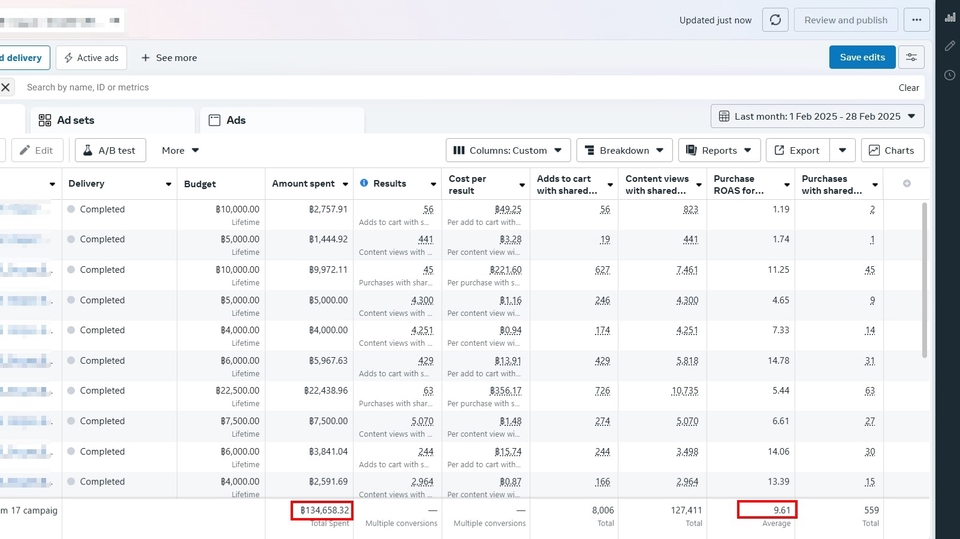Switch to the Ad sets tab
The width and height of the screenshot is (960, 539).
112,121
